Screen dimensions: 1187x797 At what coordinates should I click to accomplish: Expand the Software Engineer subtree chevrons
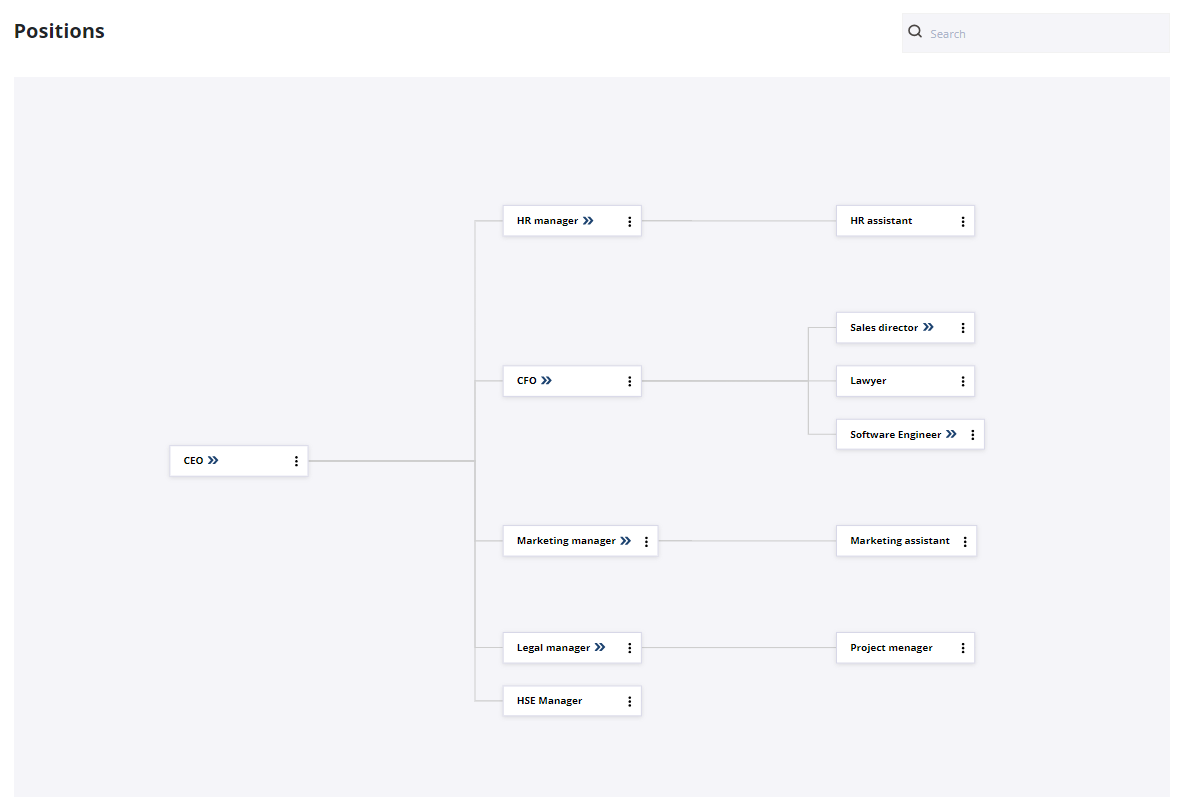pyautogui.click(x=951, y=434)
